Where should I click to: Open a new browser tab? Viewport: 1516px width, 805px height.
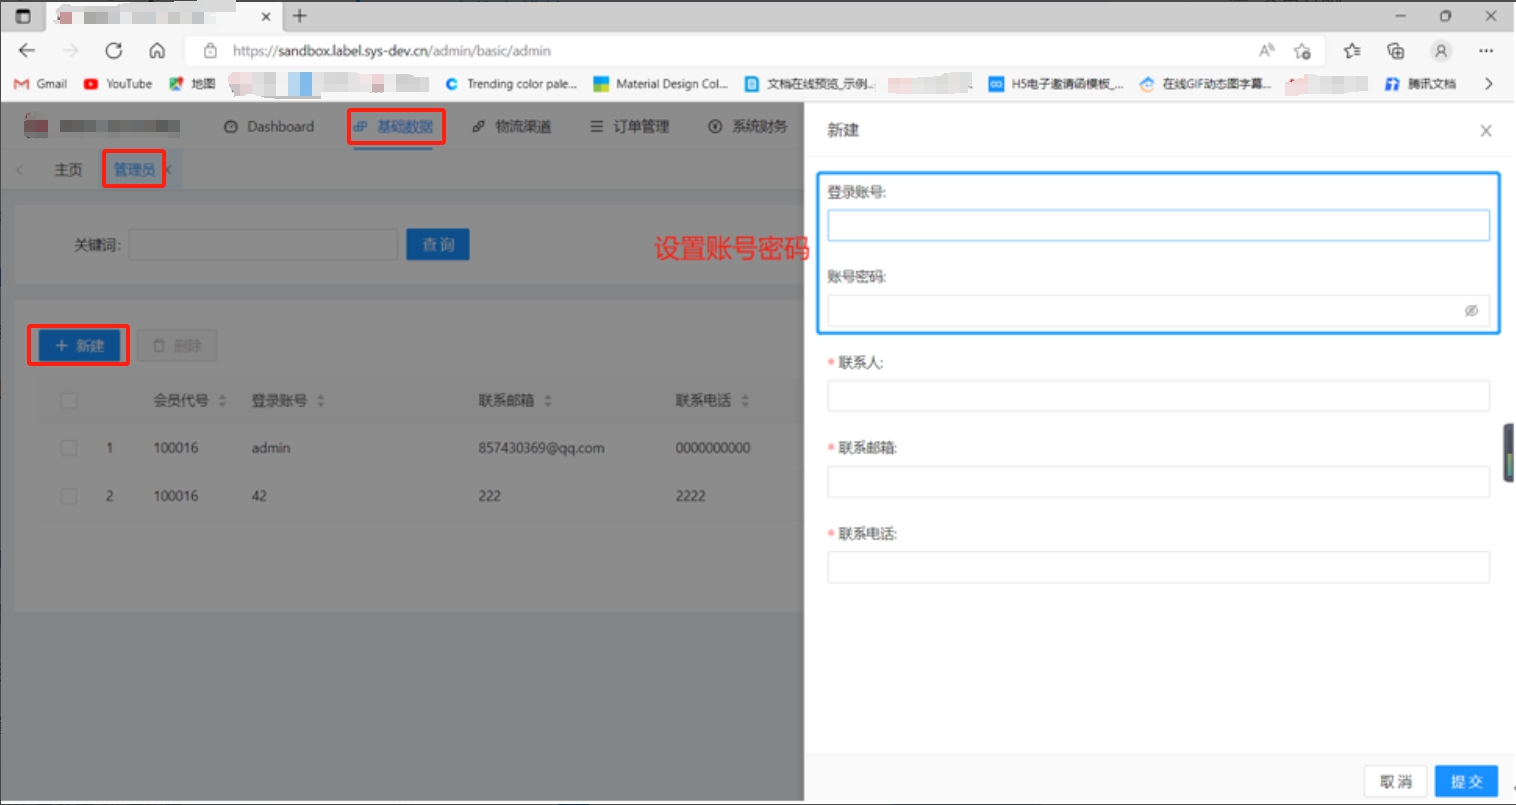click(x=300, y=16)
